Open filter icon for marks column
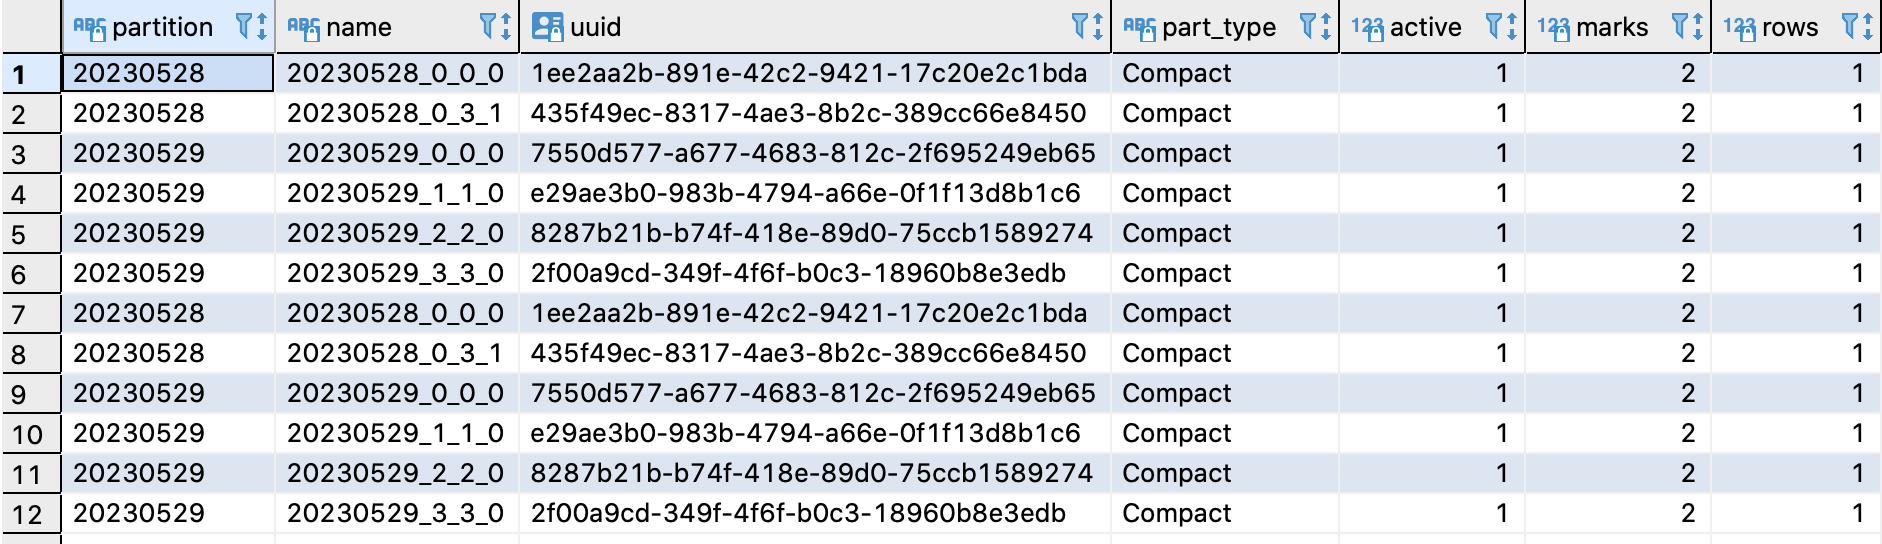This screenshot has width=1882, height=544. click(x=1680, y=26)
